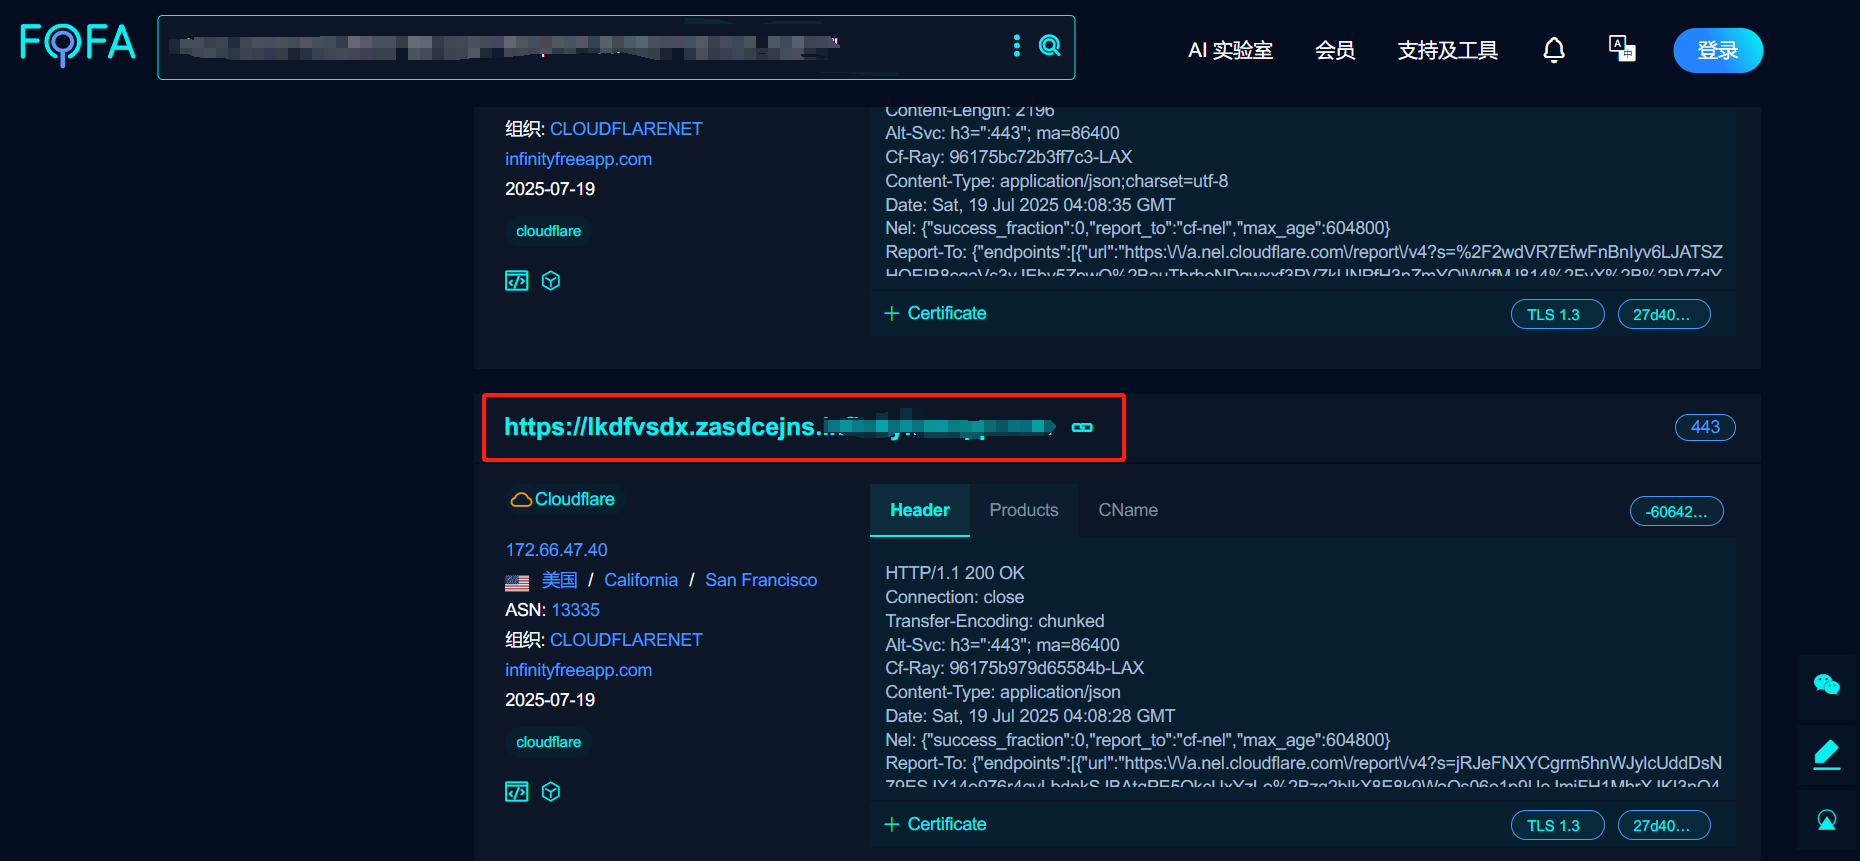
Task: Click the San Francisco city link
Action: (x=760, y=580)
